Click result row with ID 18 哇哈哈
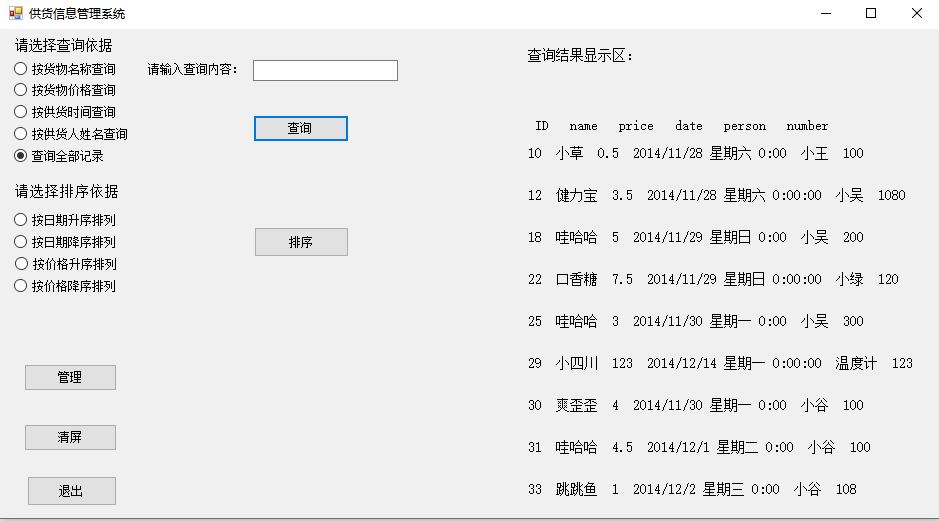Viewport: 939px width, 521px height. point(696,237)
